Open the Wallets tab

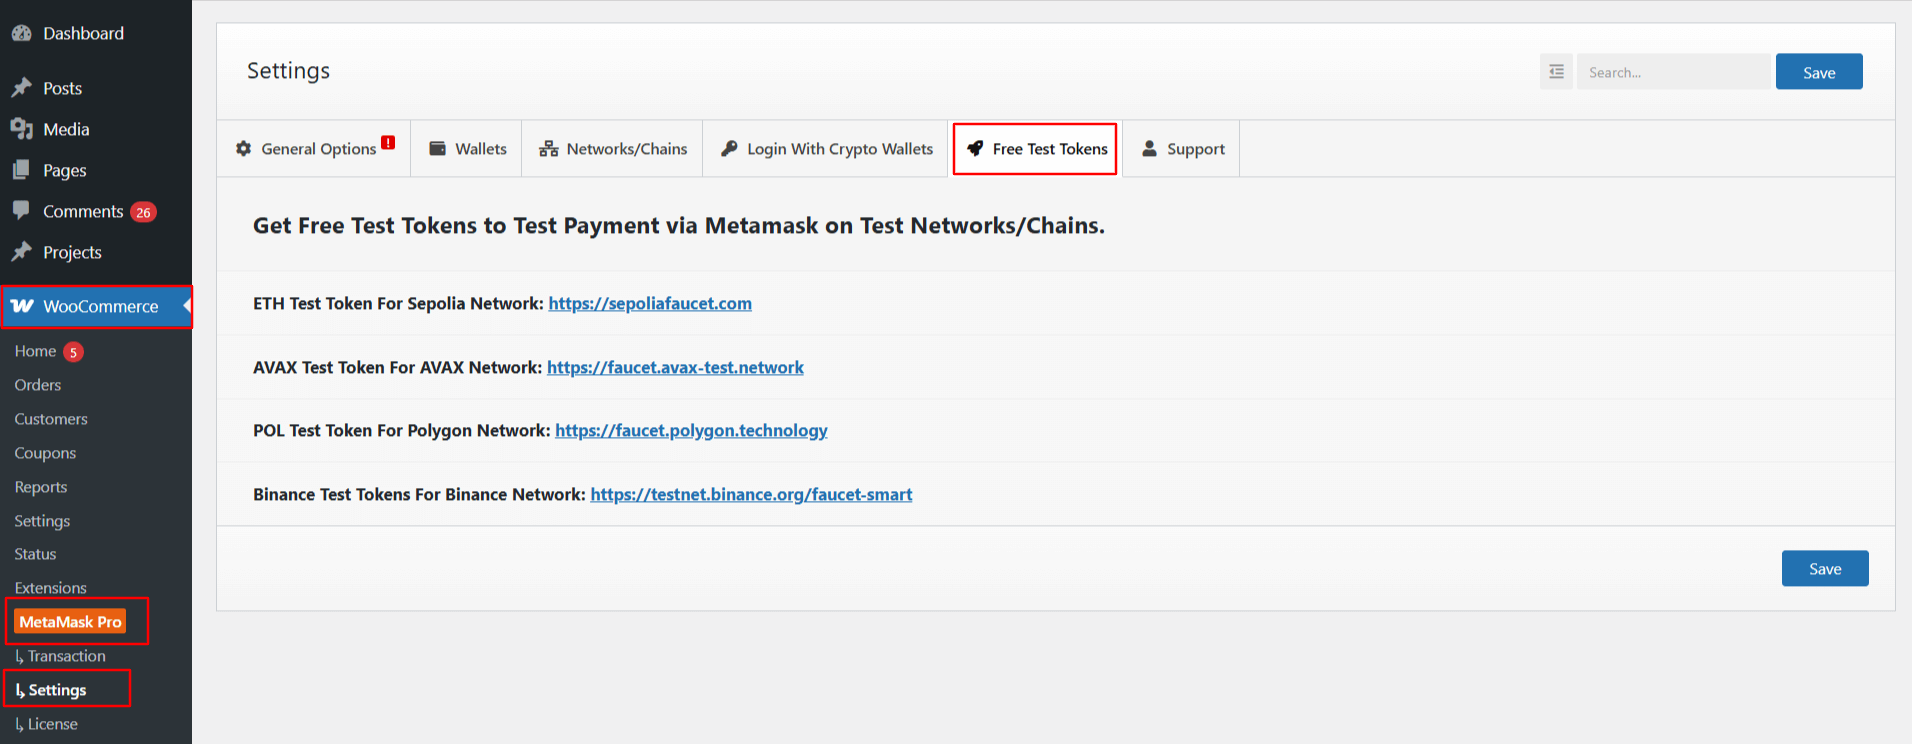(467, 149)
